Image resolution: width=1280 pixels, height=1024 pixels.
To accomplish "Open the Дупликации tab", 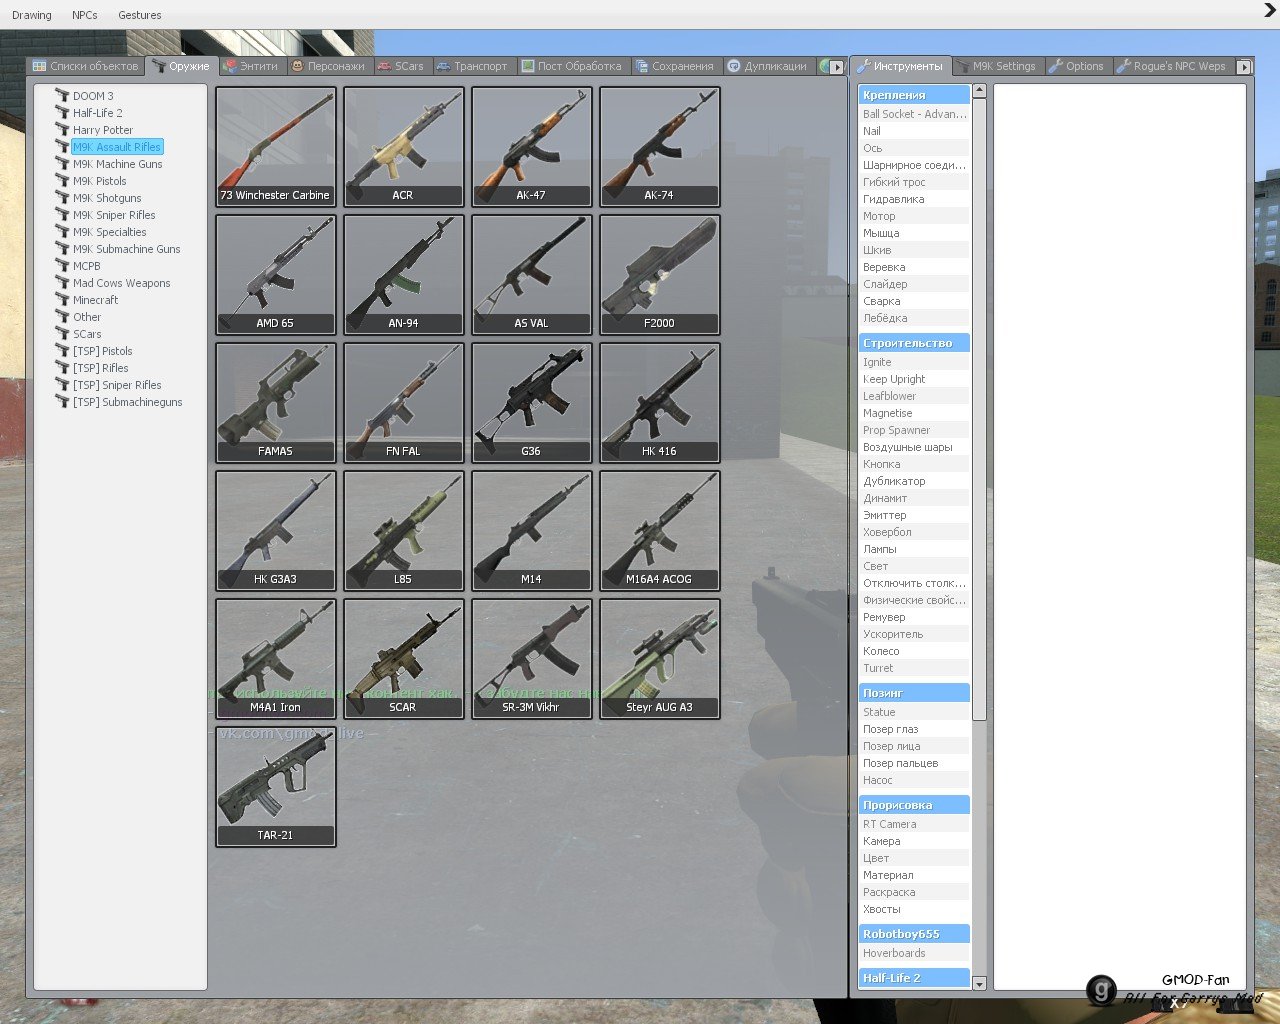I will [x=768, y=66].
